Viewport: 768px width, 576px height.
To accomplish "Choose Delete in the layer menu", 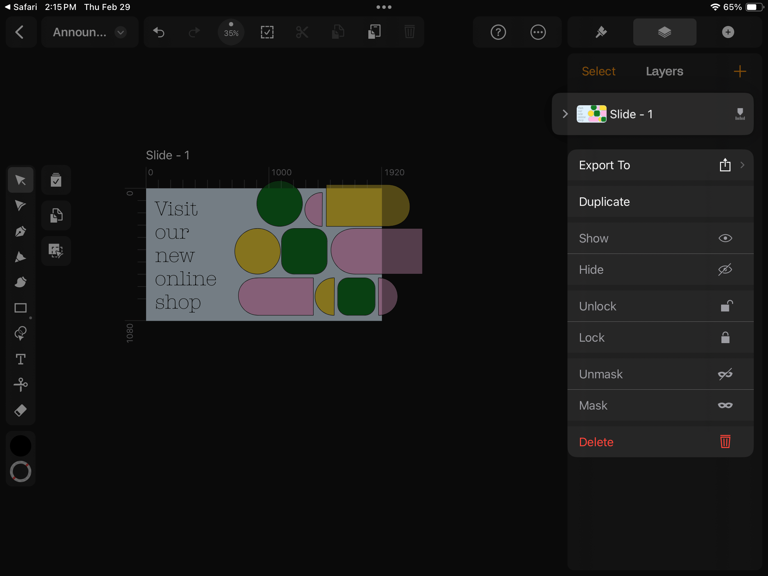I will (x=660, y=442).
